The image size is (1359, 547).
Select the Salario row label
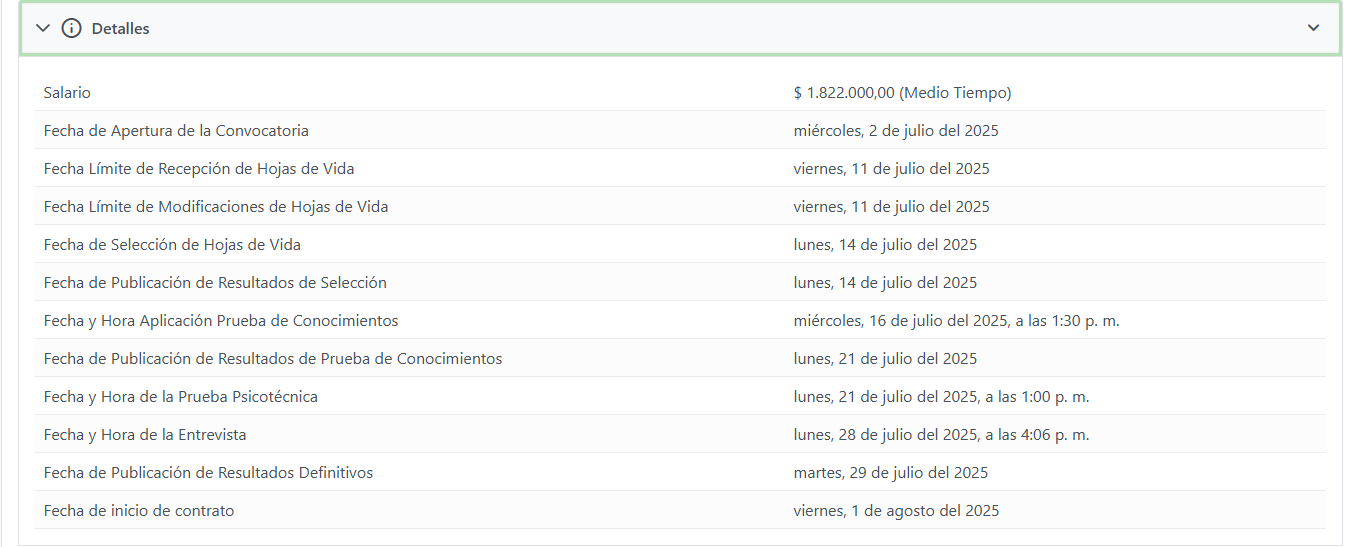click(x=67, y=93)
